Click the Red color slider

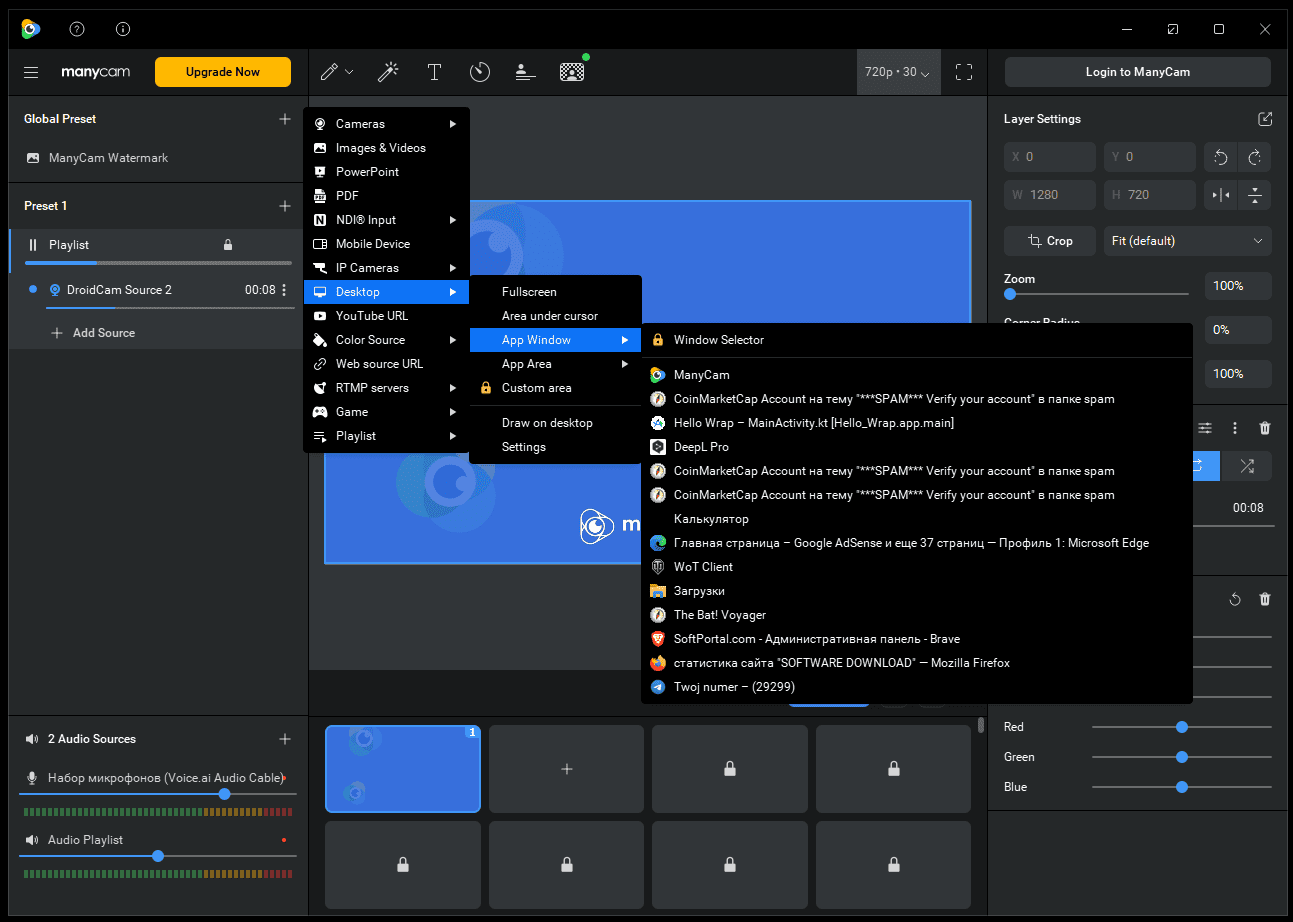point(1182,727)
